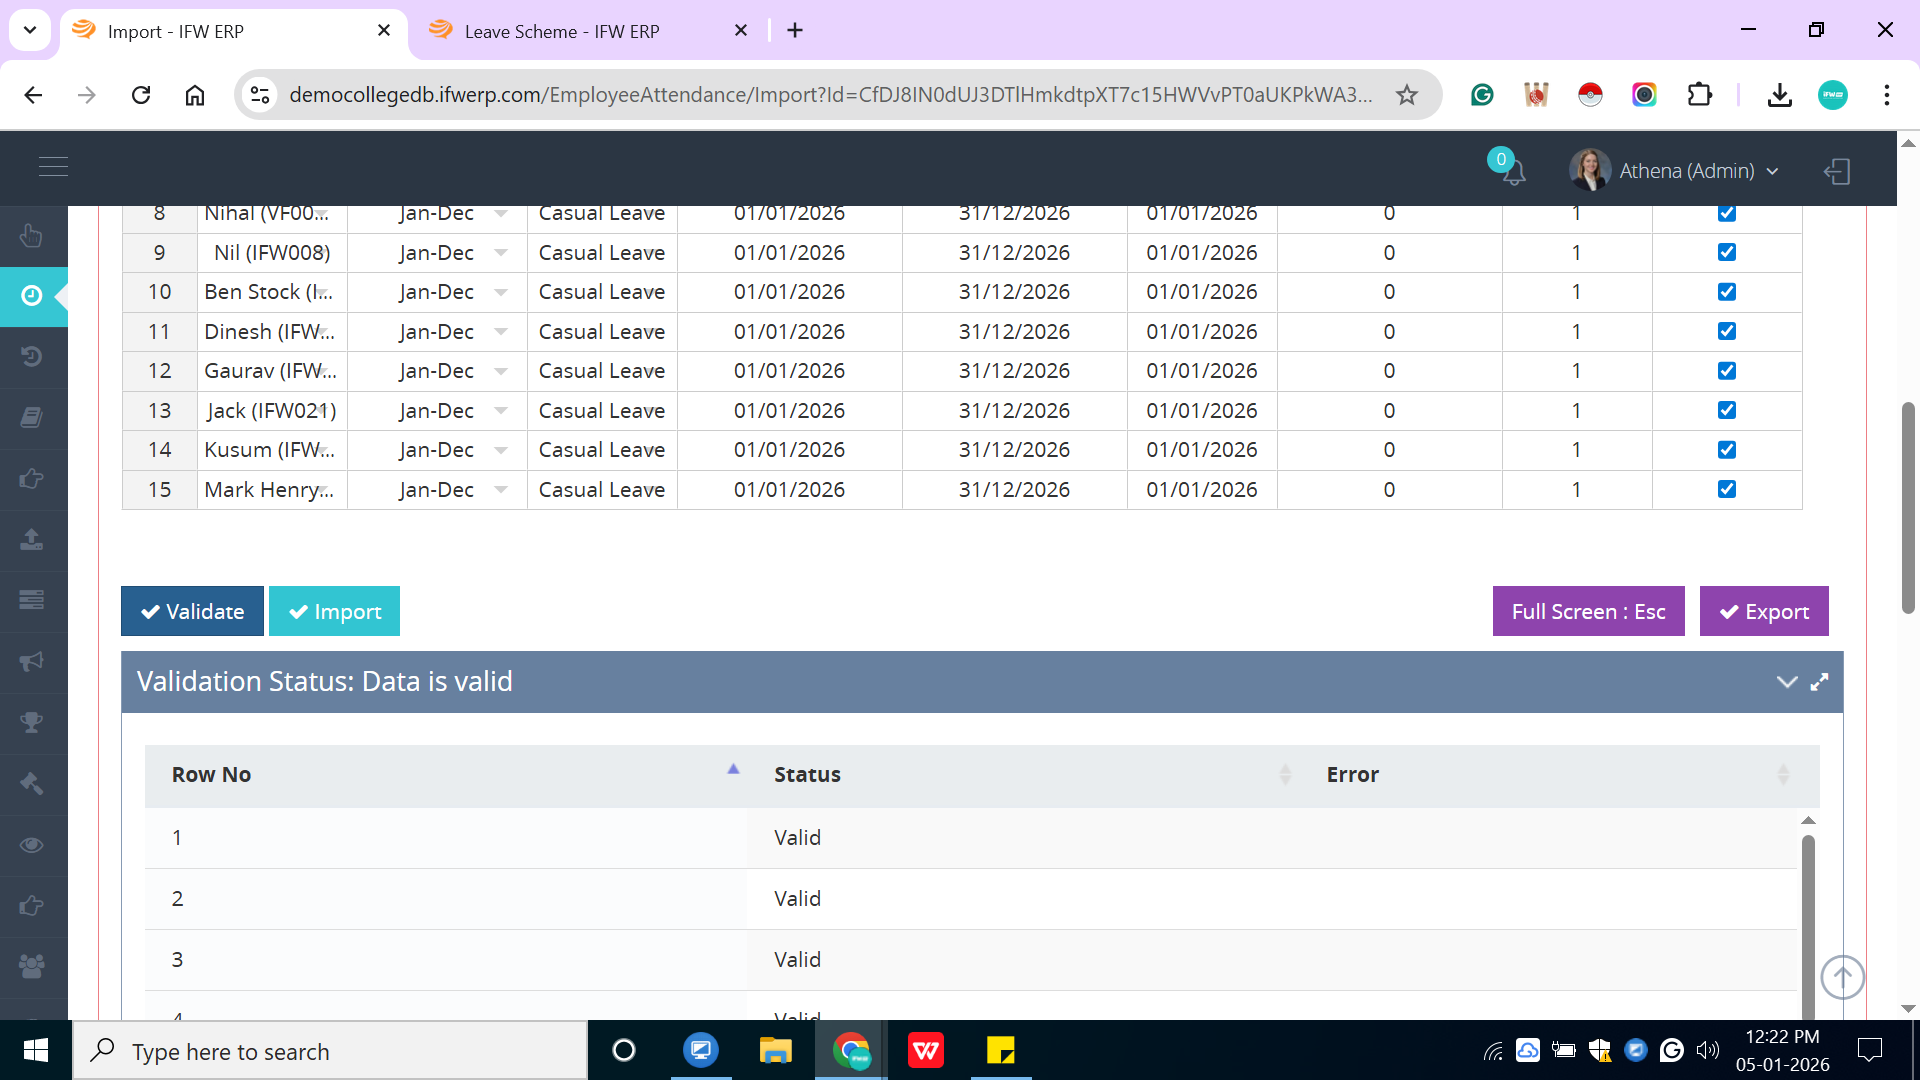Open the eye sidebar icon
1920x1080 pixels.
click(32, 845)
